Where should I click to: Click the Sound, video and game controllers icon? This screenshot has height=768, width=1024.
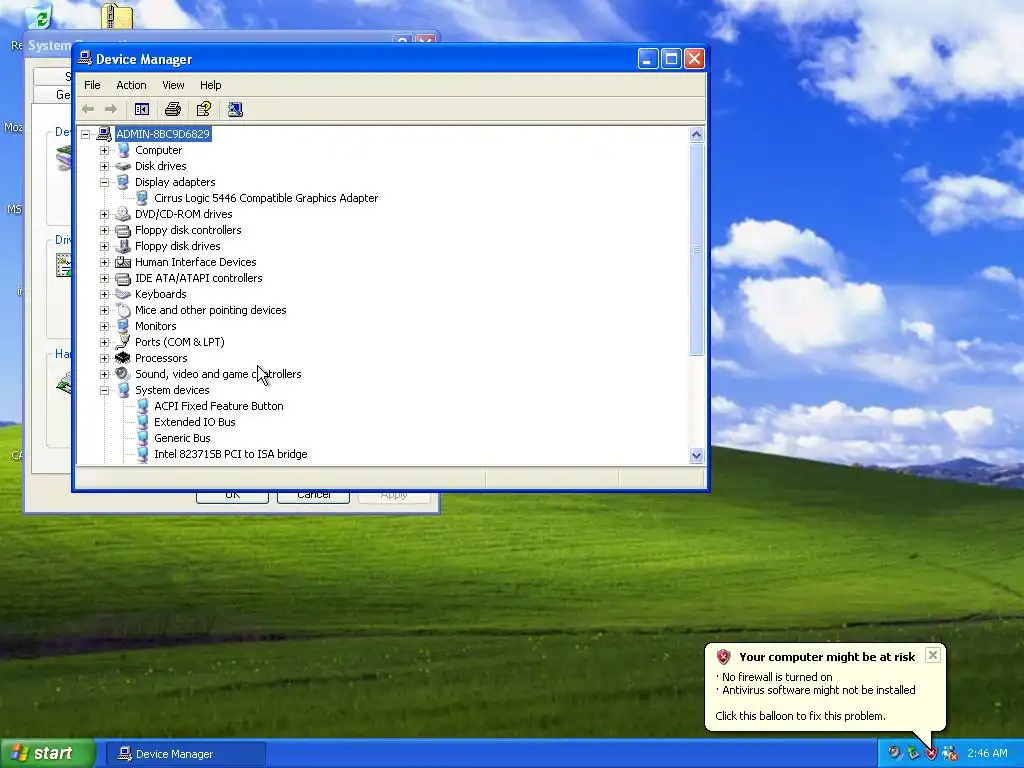coord(123,374)
